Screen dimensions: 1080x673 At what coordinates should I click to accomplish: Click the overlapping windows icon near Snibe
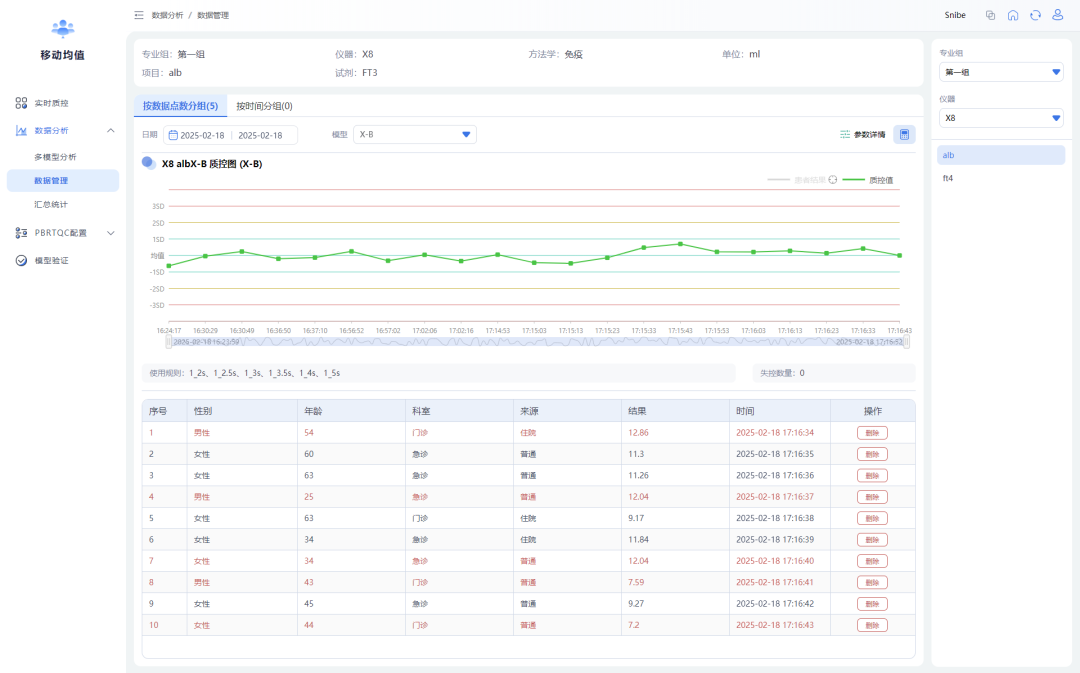[990, 15]
